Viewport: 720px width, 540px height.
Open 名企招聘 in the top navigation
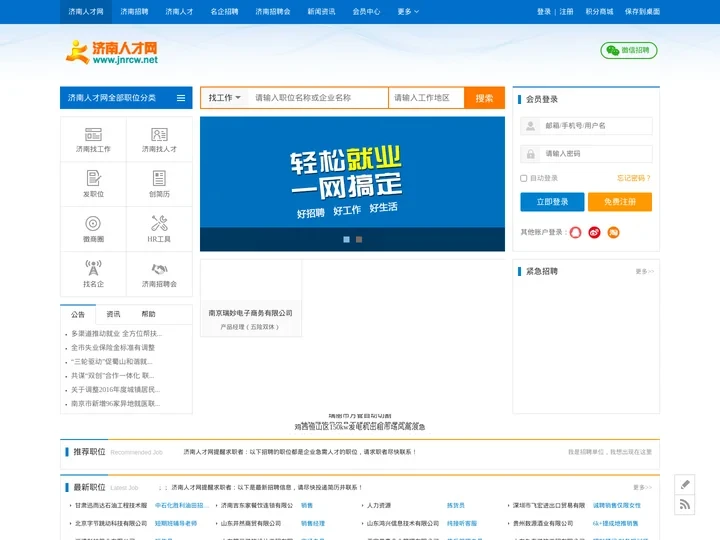click(x=224, y=11)
